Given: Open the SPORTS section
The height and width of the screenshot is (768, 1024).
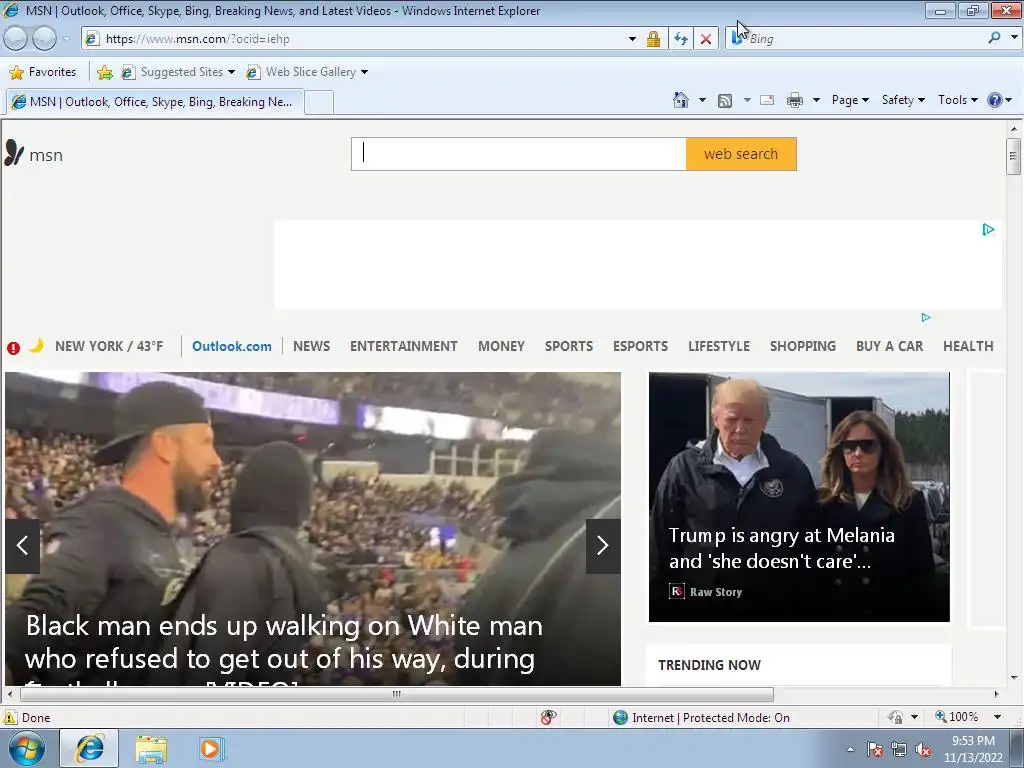Looking at the screenshot, I should click(x=569, y=346).
